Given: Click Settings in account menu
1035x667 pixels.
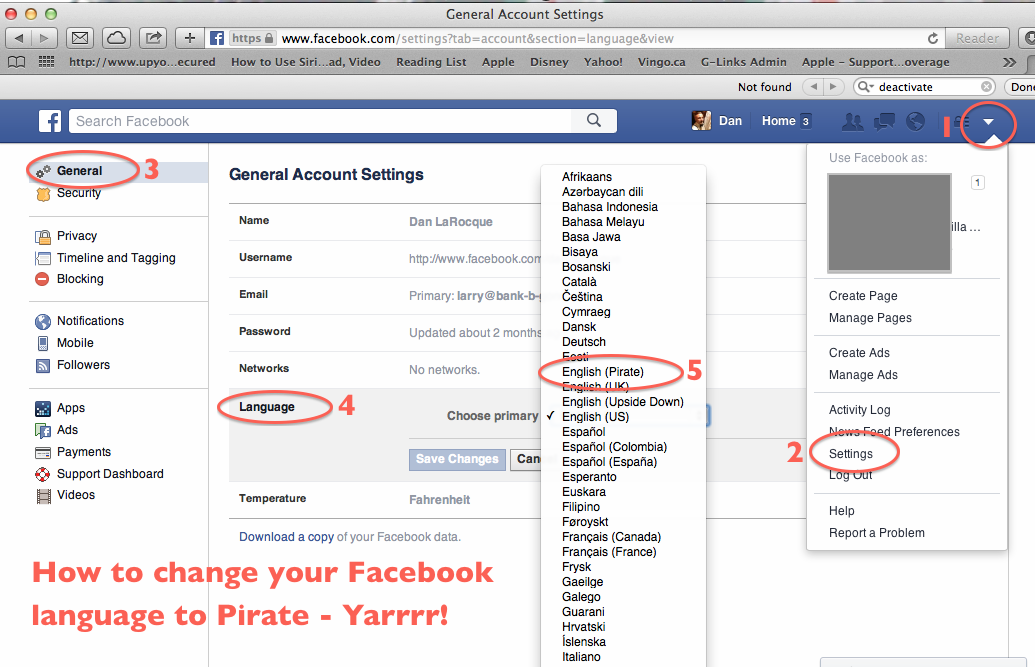Looking at the screenshot, I should coord(850,454).
